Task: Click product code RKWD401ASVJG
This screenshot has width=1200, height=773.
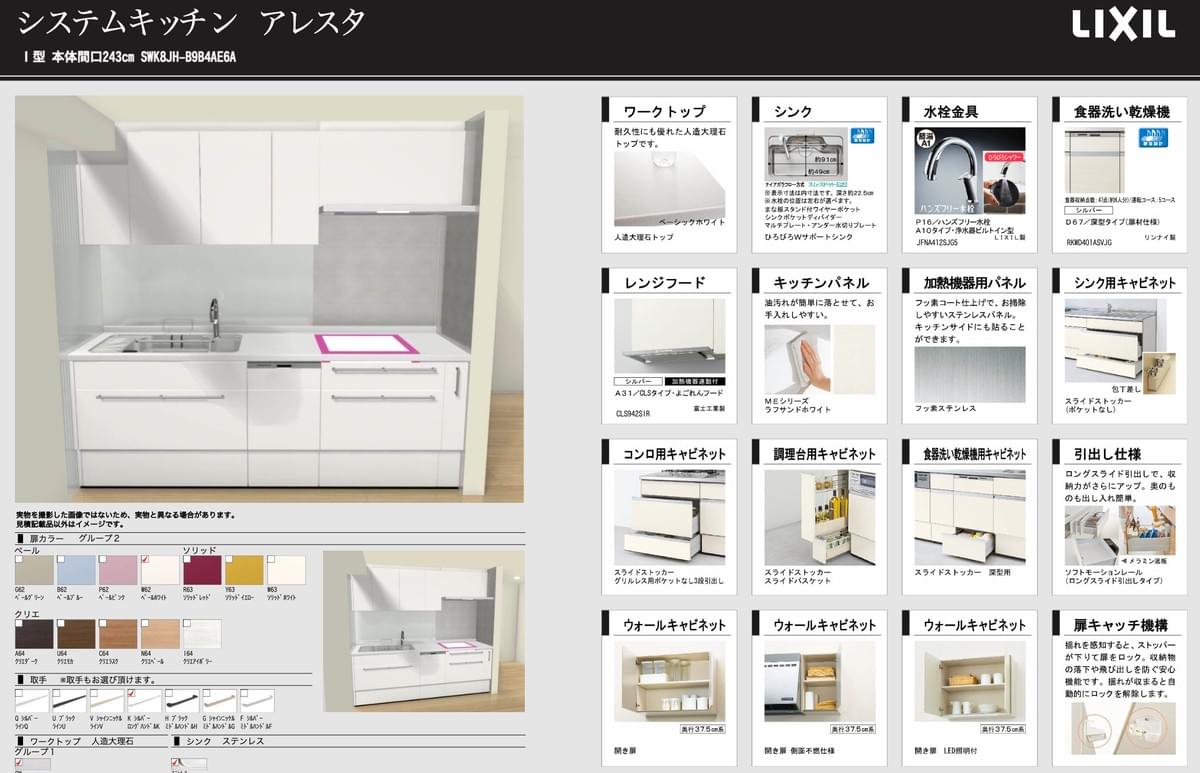Action: 1090,242
